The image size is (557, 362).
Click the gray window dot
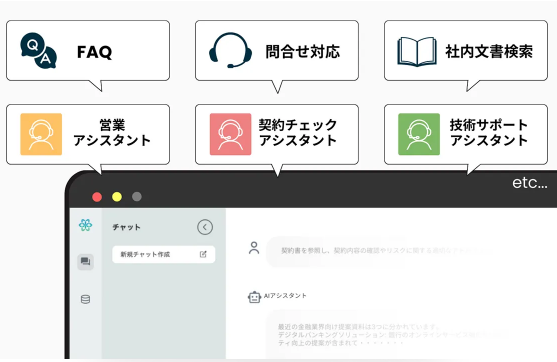pos(137,197)
